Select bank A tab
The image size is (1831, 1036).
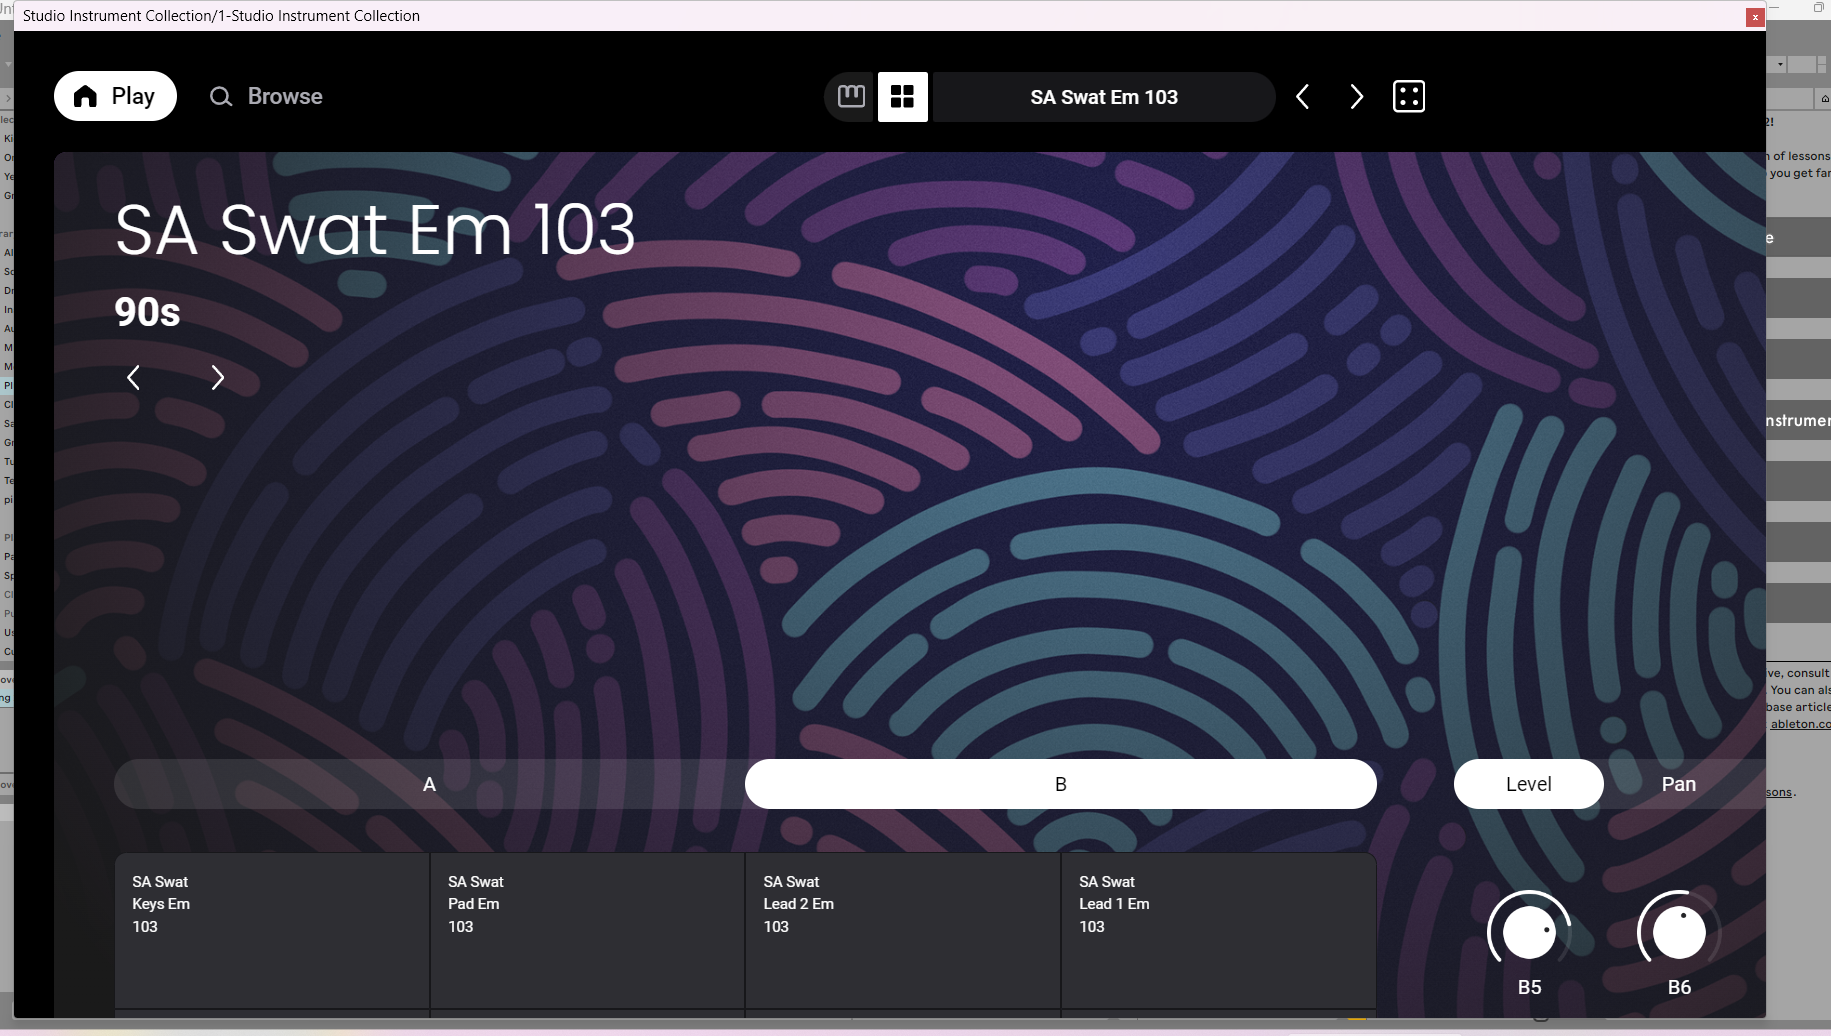[429, 784]
